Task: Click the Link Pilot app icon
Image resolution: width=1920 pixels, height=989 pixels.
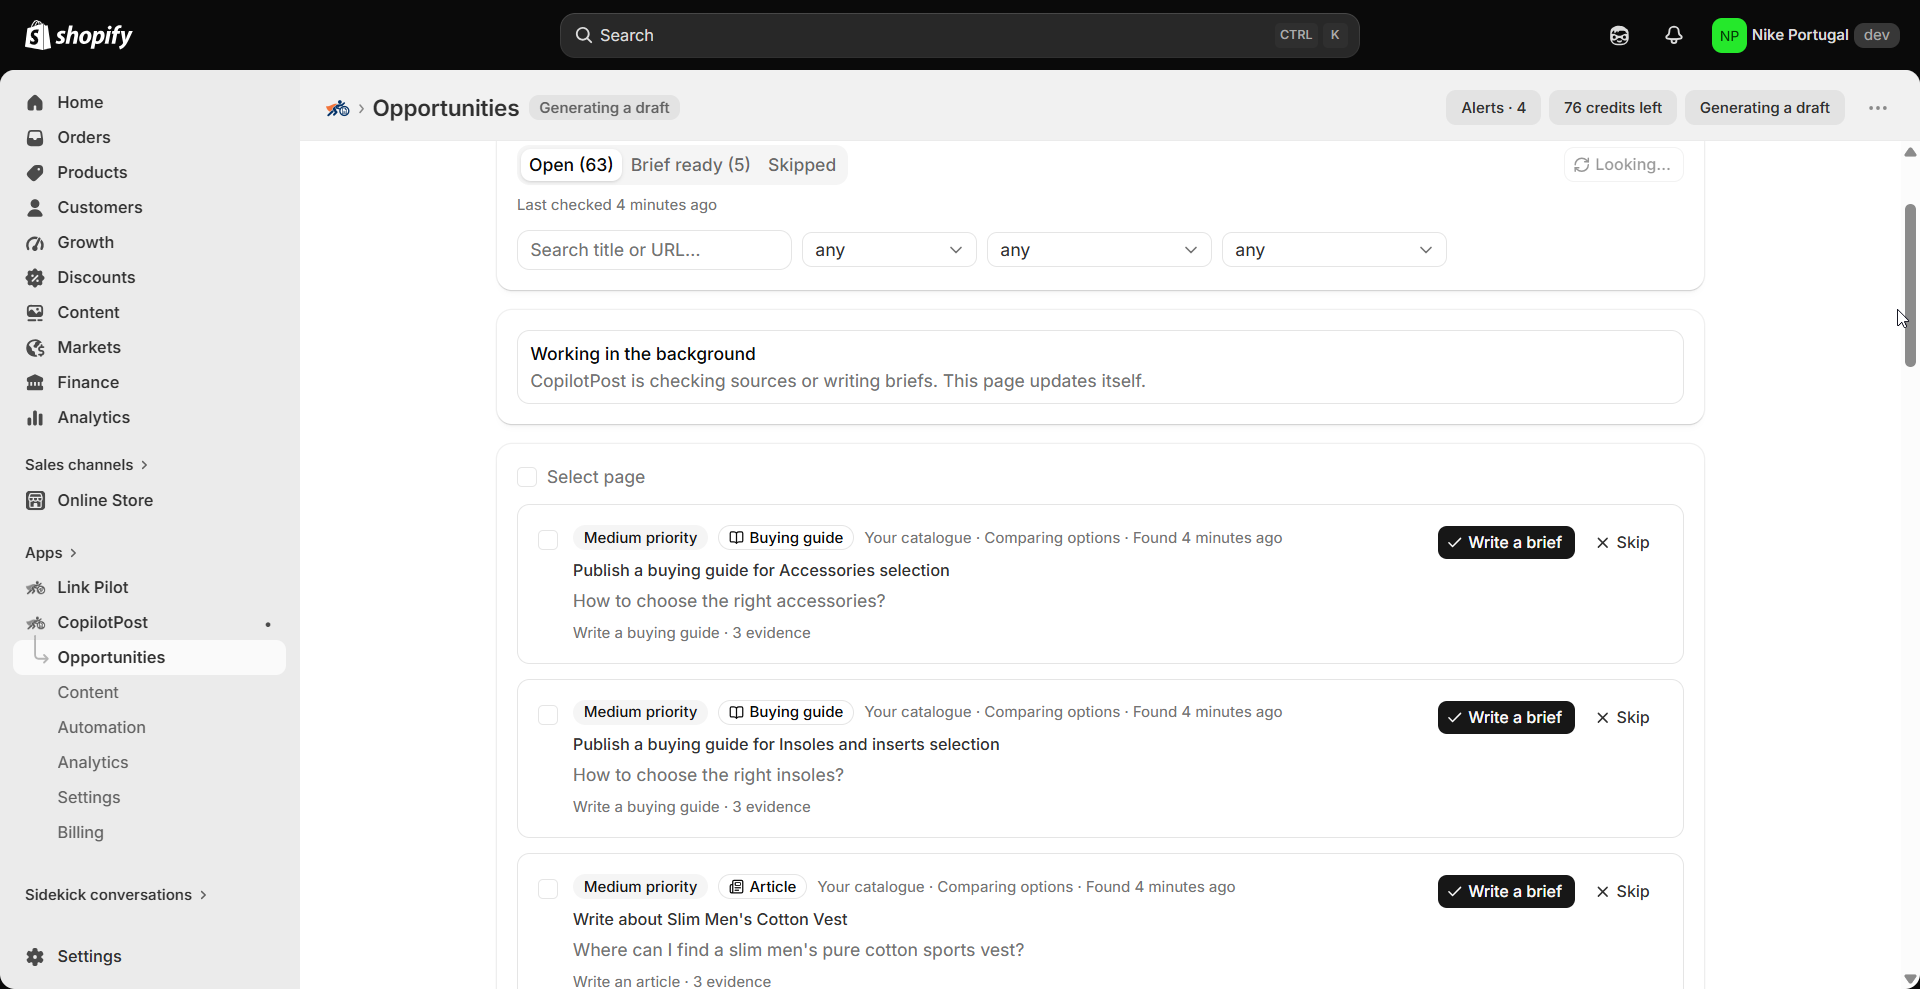Action: [x=35, y=587]
